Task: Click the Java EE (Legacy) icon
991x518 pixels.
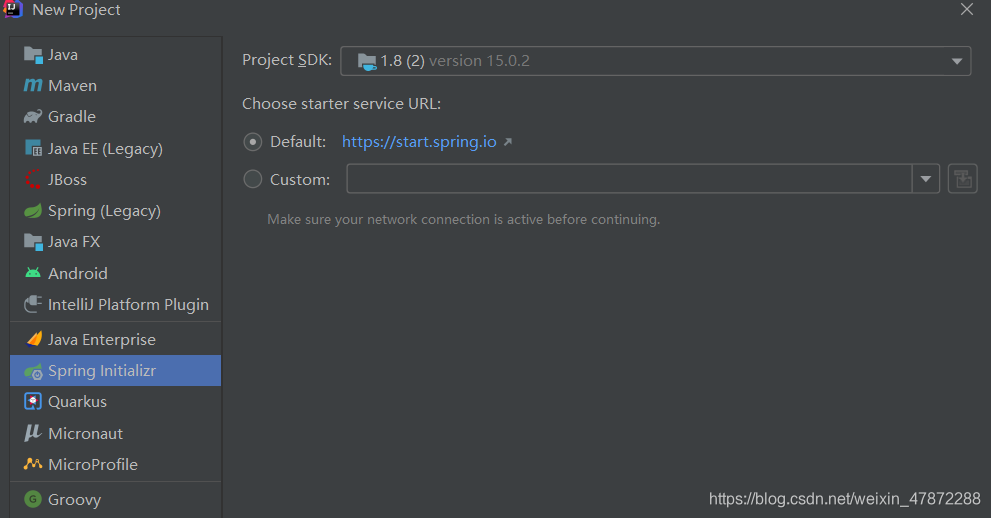Action: click(33, 148)
